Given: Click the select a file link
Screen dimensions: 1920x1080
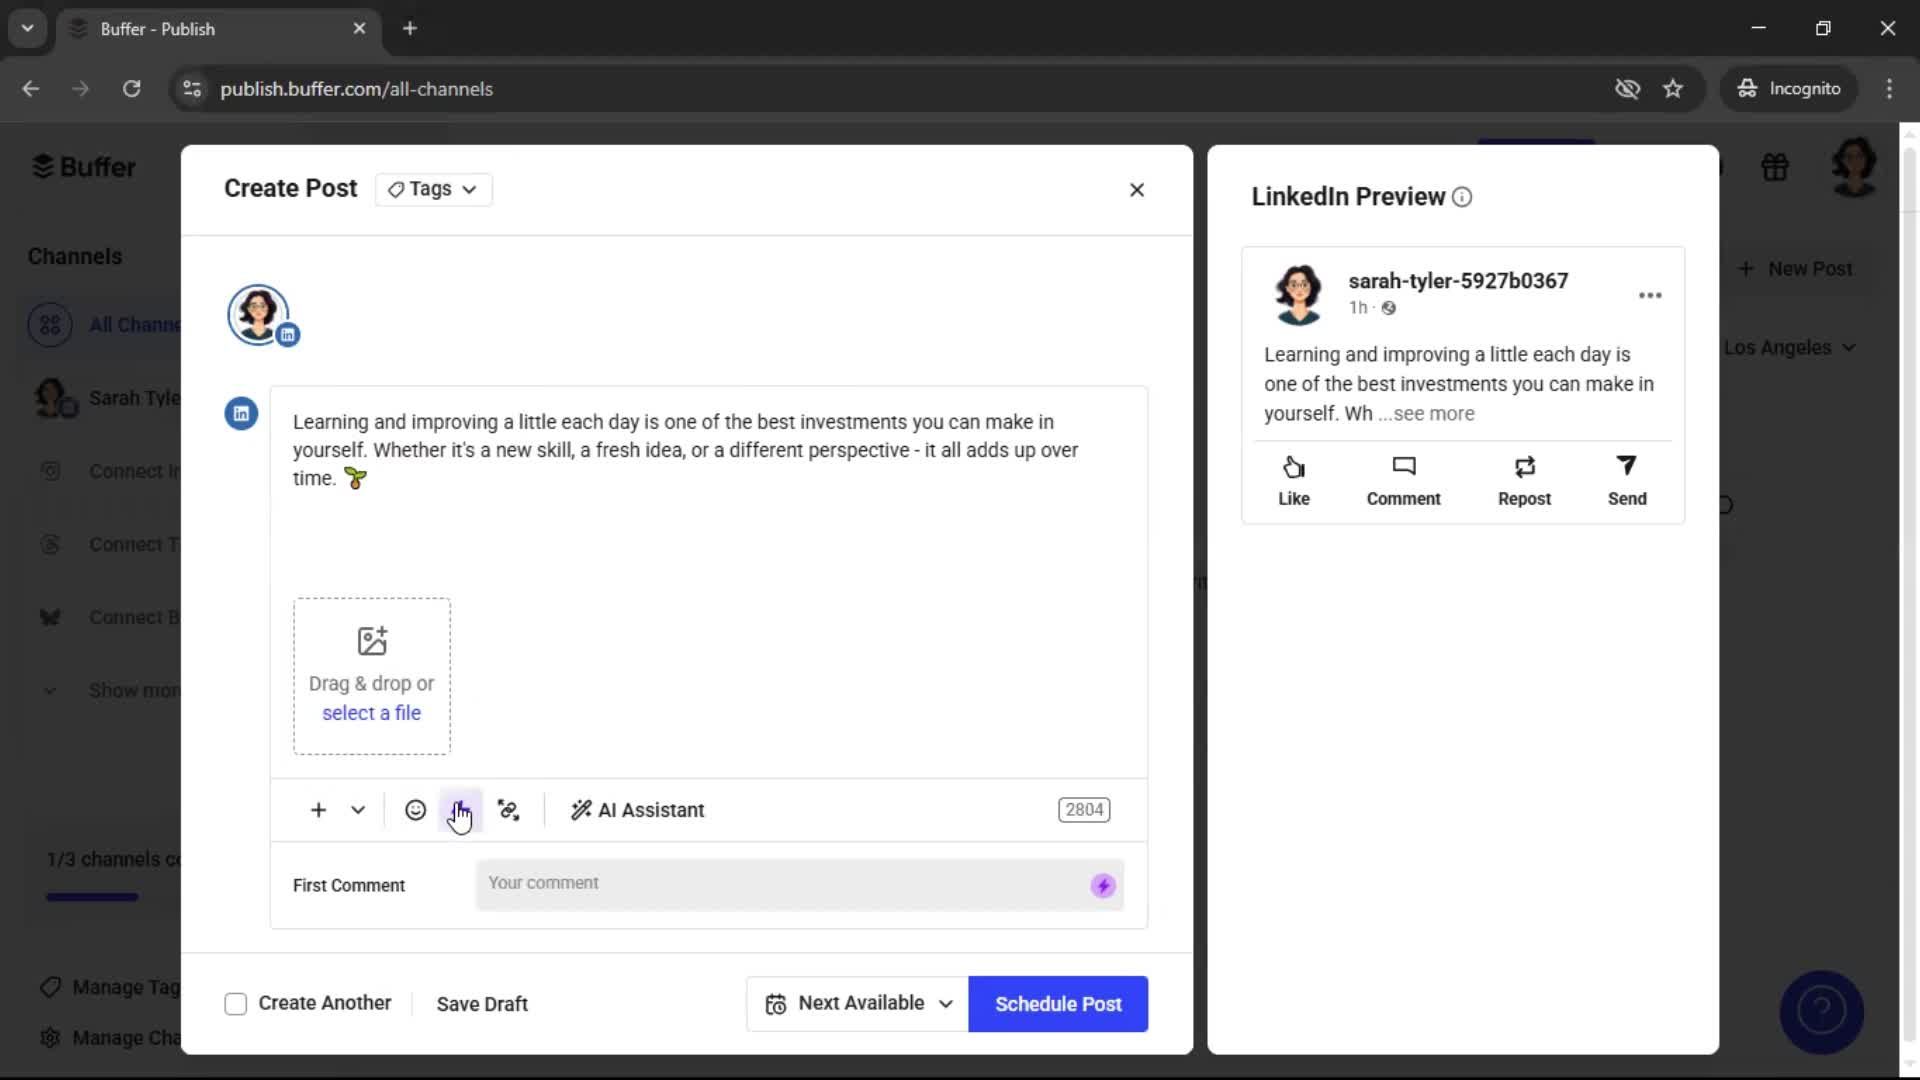Looking at the screenshot, I should click(x=371, y=713).
